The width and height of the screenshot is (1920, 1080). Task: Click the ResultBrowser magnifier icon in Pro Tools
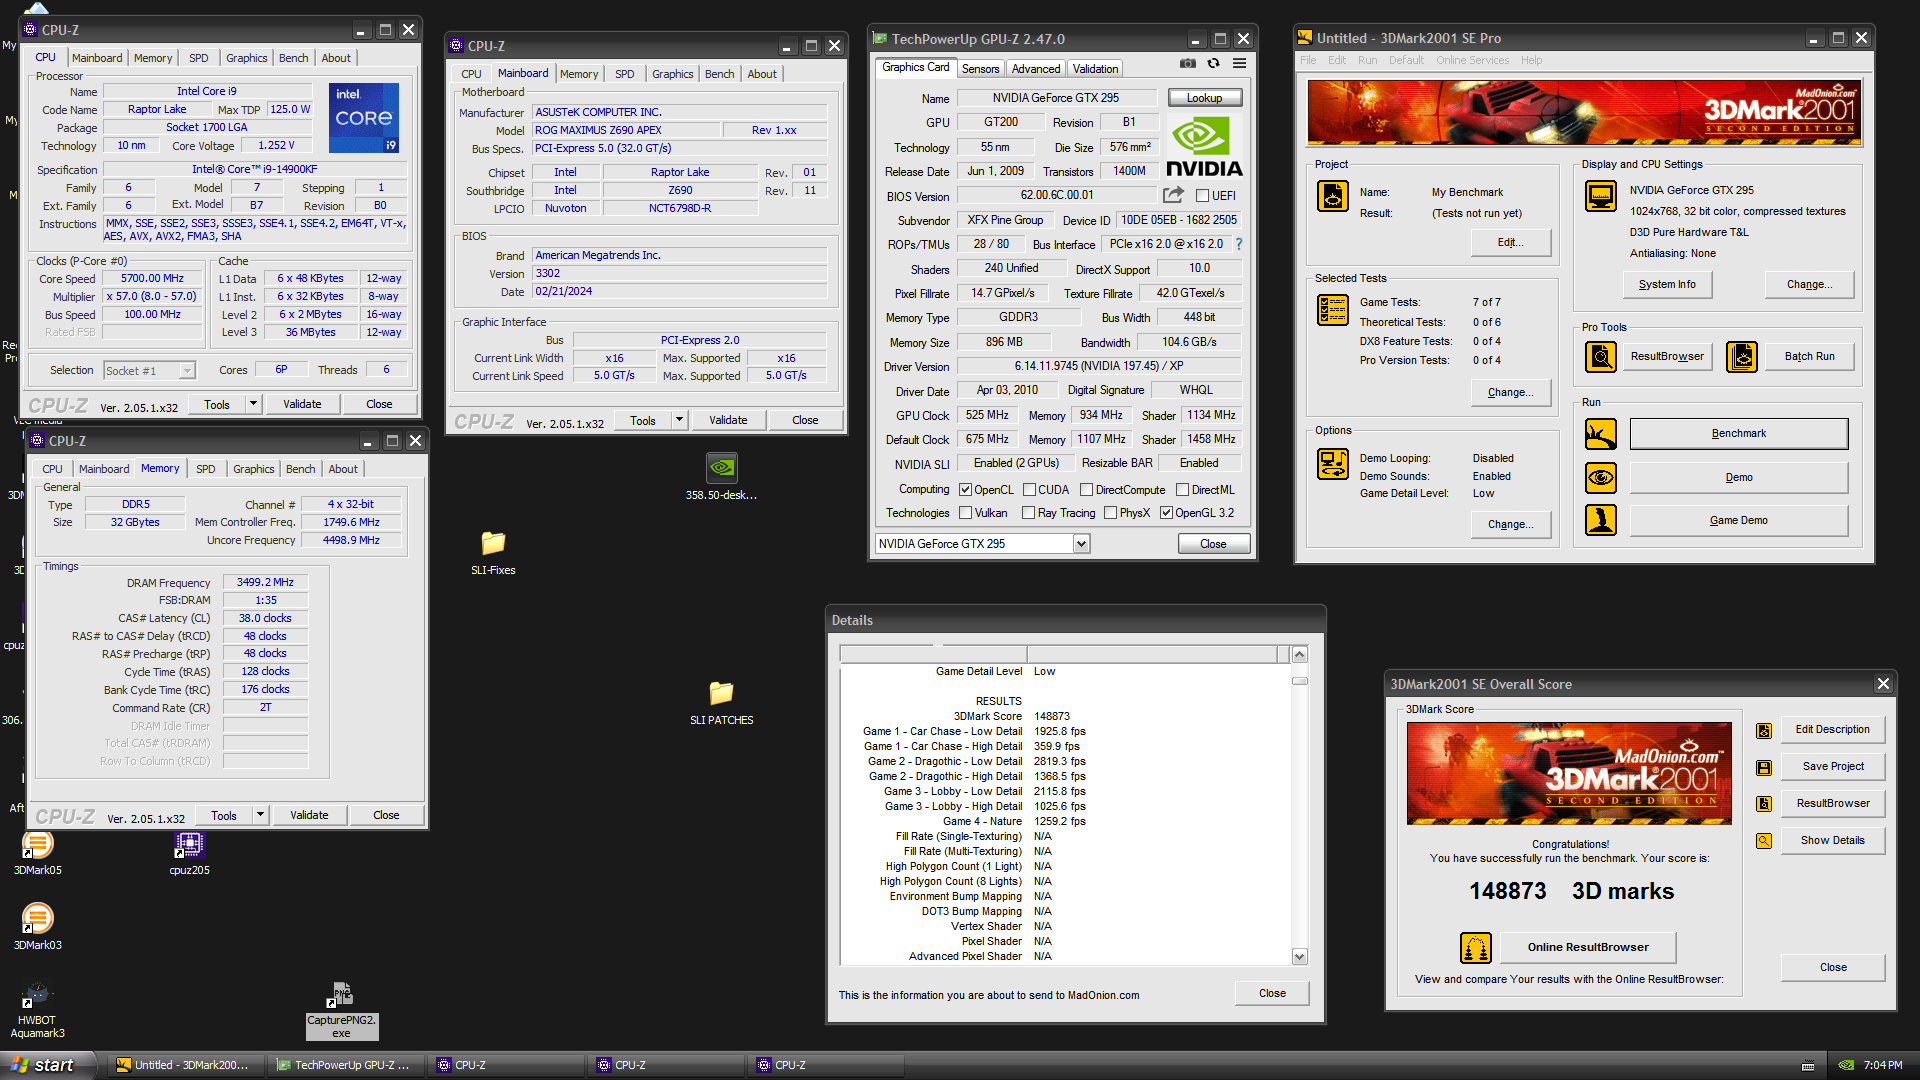(1600, 356)
